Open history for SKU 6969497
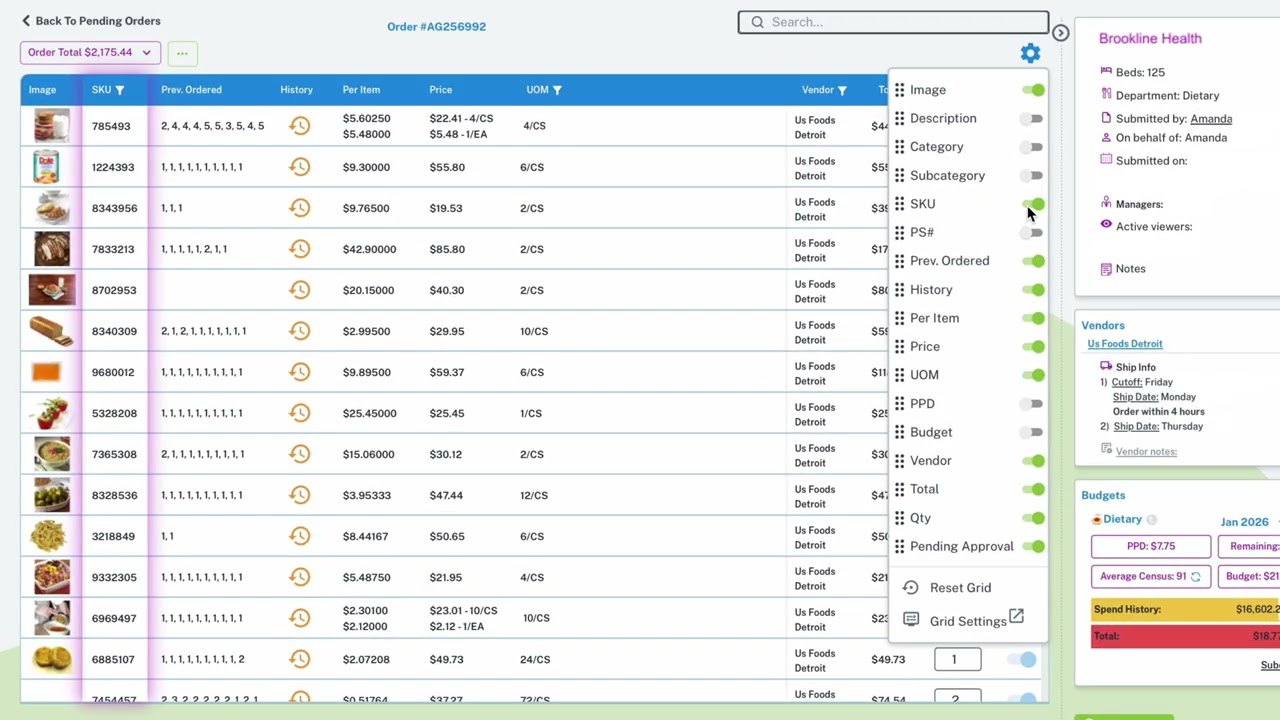 [x=299, y=618]
